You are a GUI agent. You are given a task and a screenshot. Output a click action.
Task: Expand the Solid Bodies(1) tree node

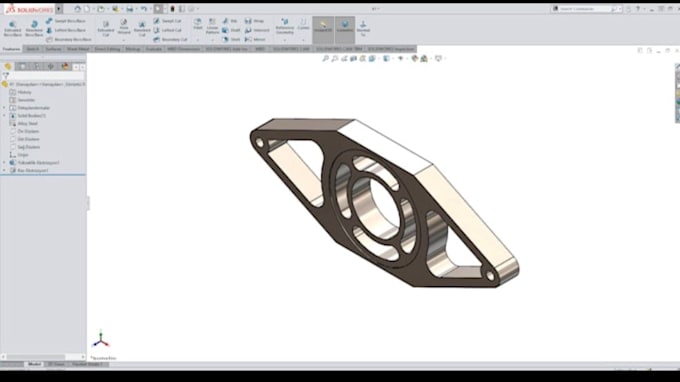click(4, 116)
